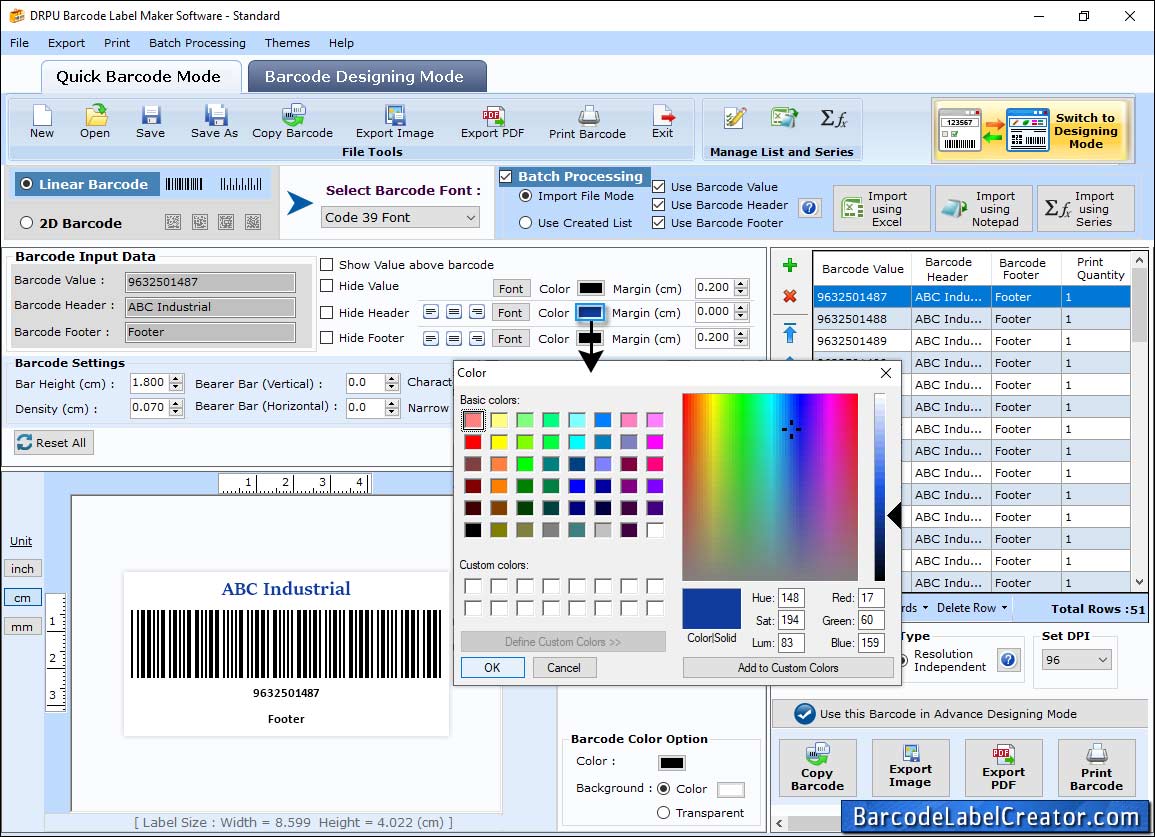Click Switch to Designing Mode
The image size is (1155, 837).
[x=1031, y=131]
